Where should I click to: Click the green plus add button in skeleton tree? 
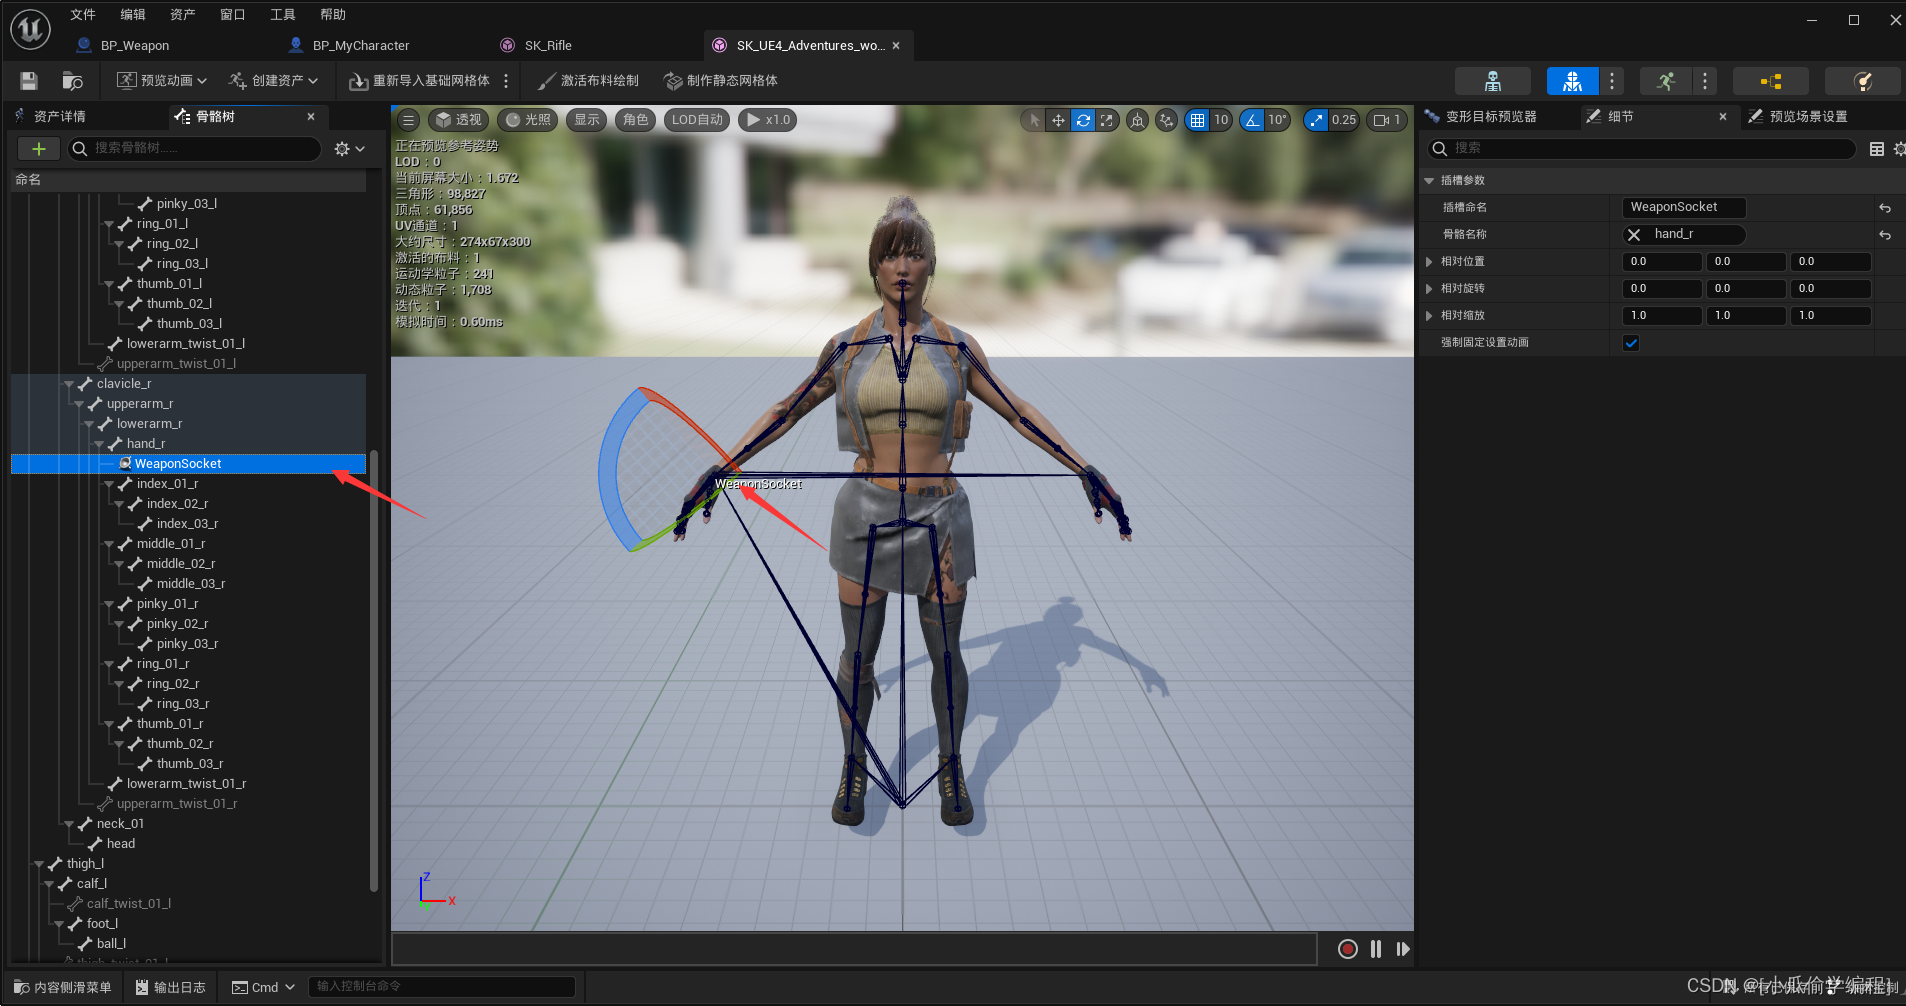39,149
